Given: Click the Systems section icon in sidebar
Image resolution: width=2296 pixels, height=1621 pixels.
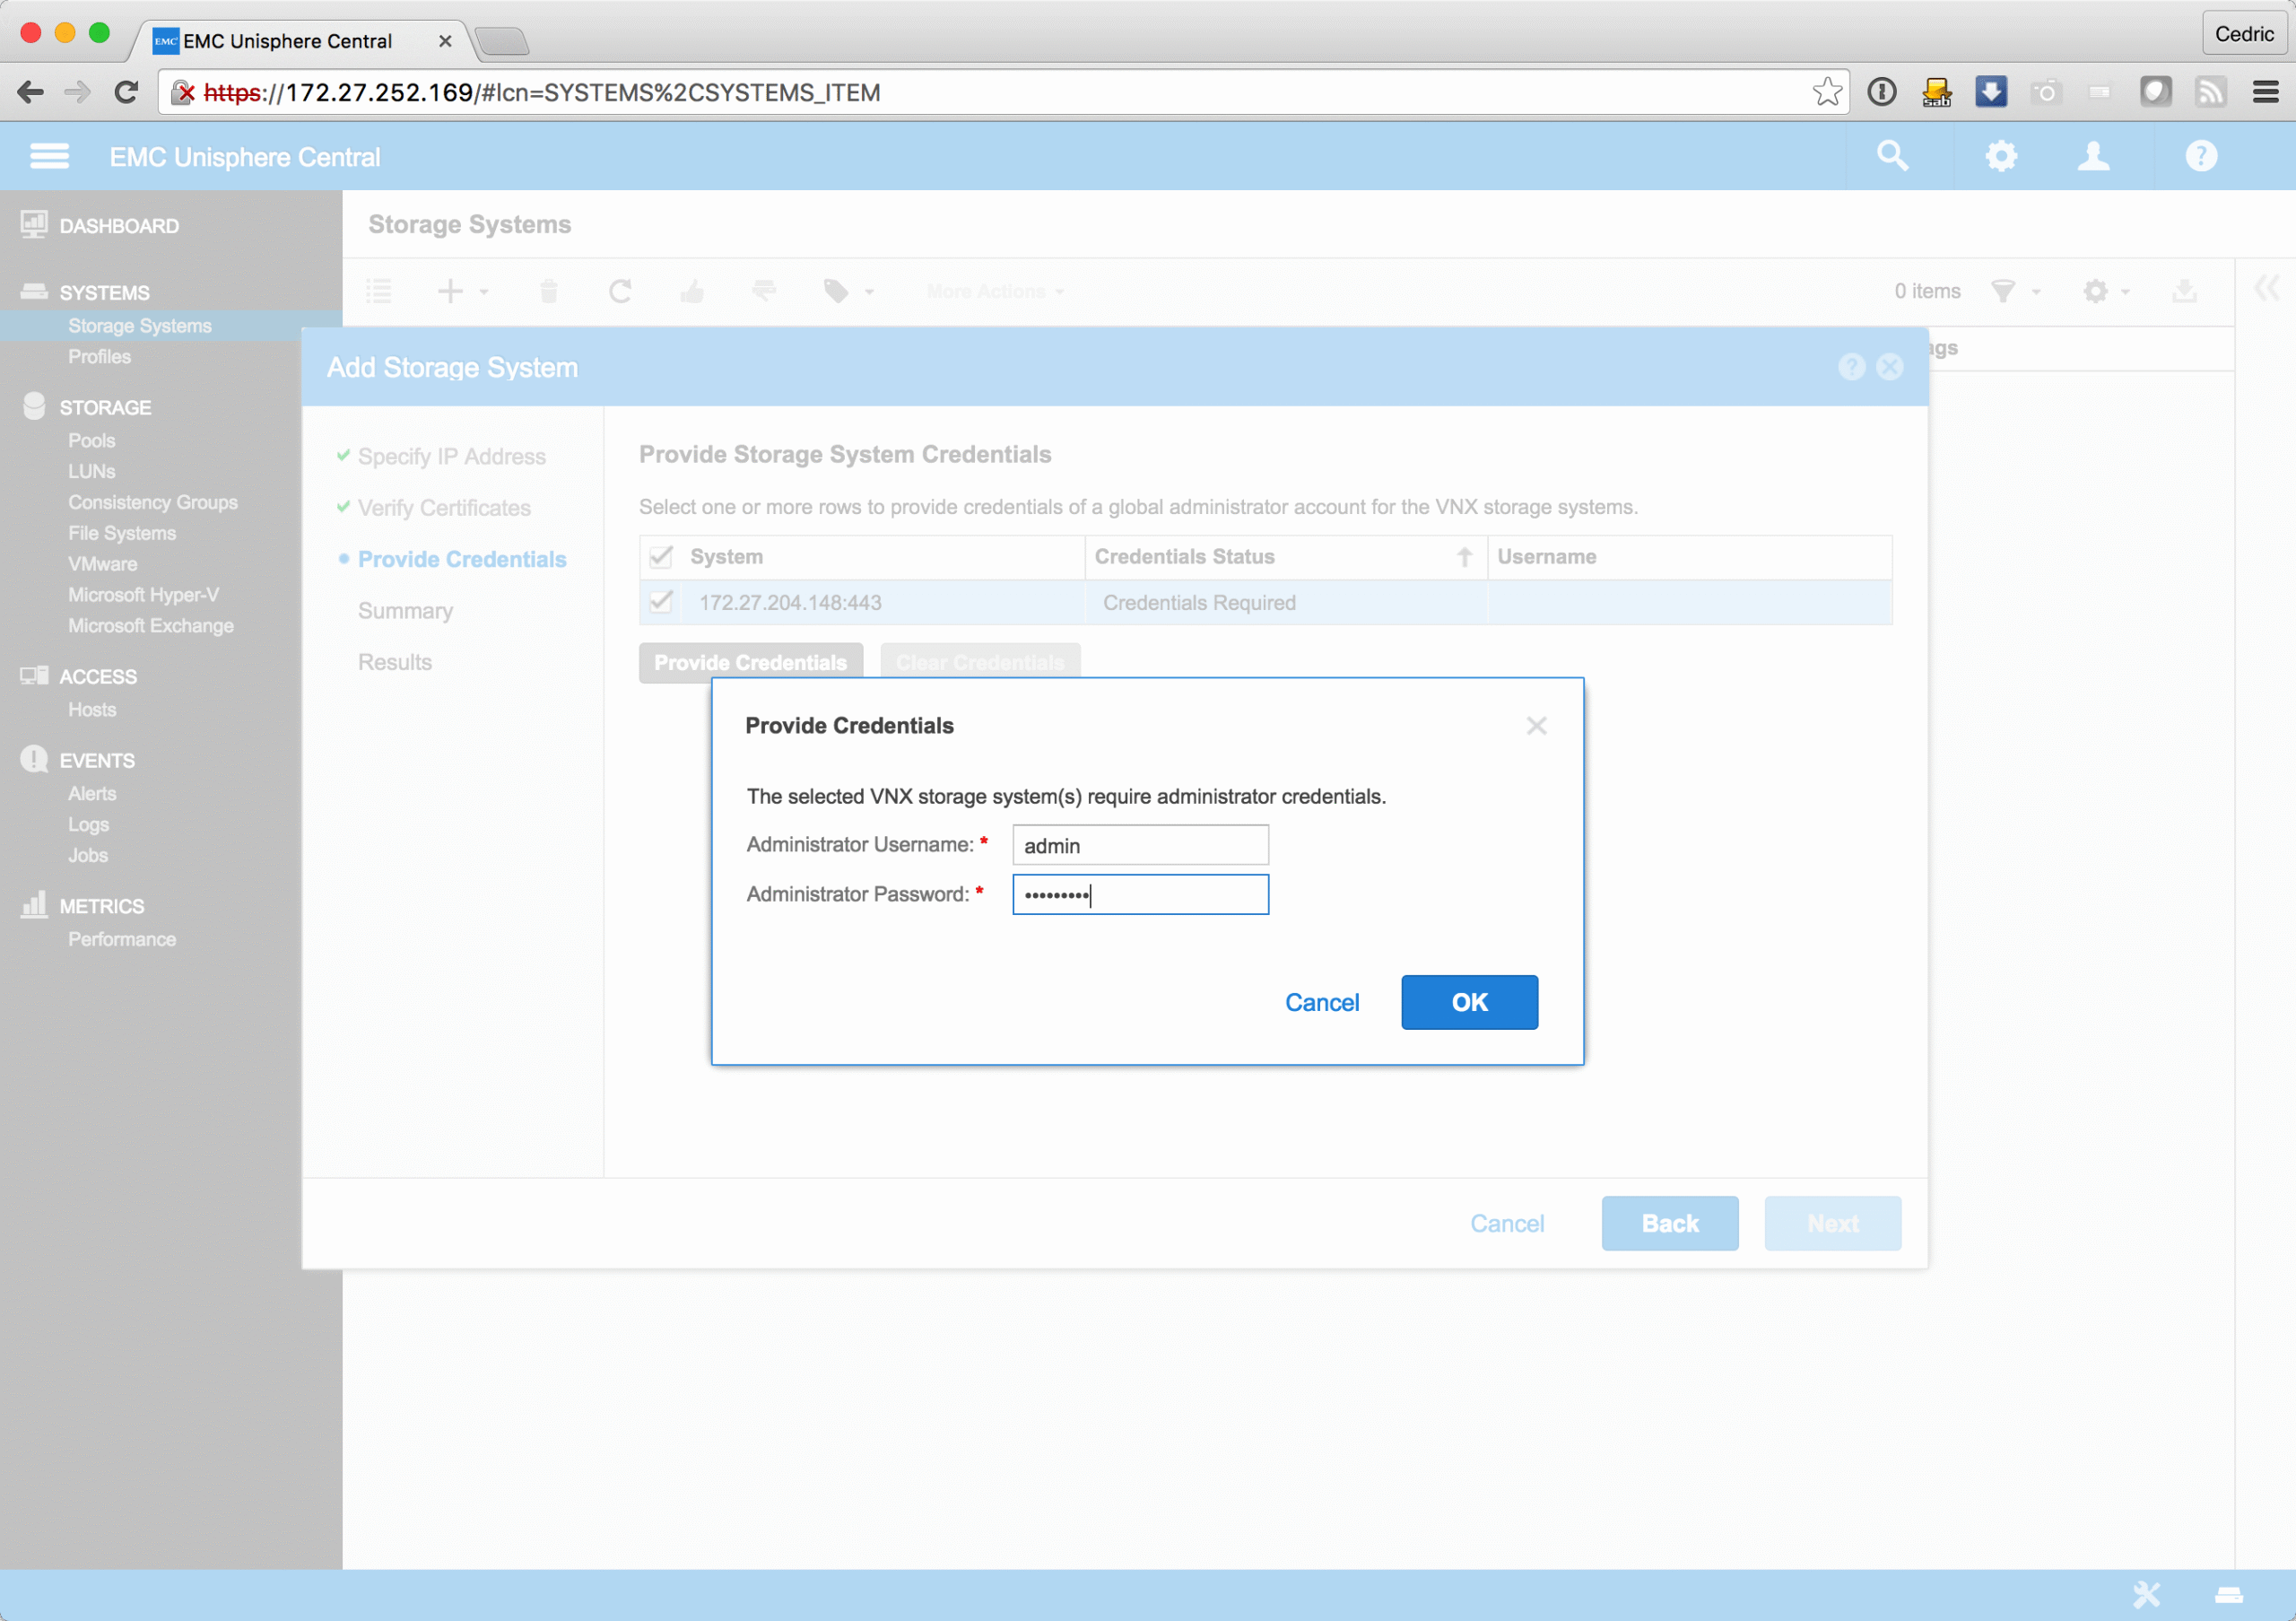Looking at the screenshot, I should [34, 291].
